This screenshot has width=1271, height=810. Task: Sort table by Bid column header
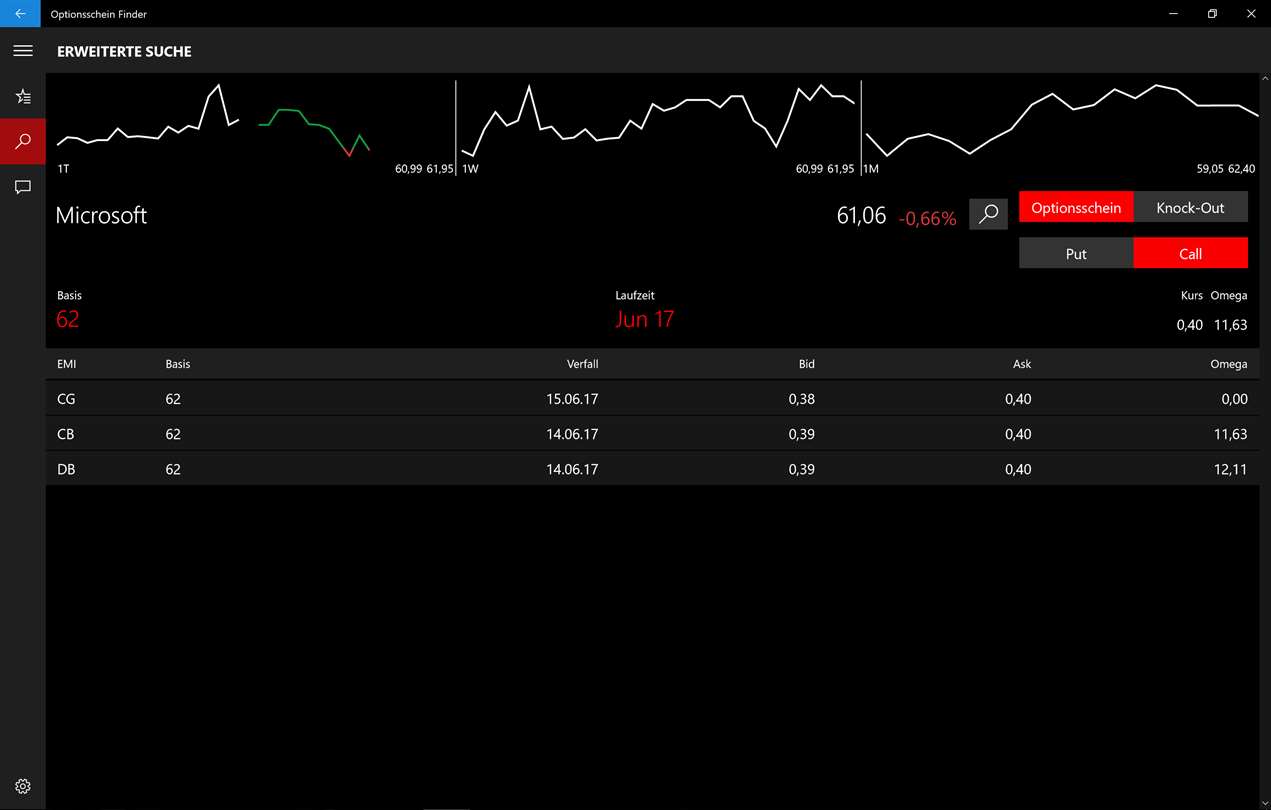click(x=806, y=364)
